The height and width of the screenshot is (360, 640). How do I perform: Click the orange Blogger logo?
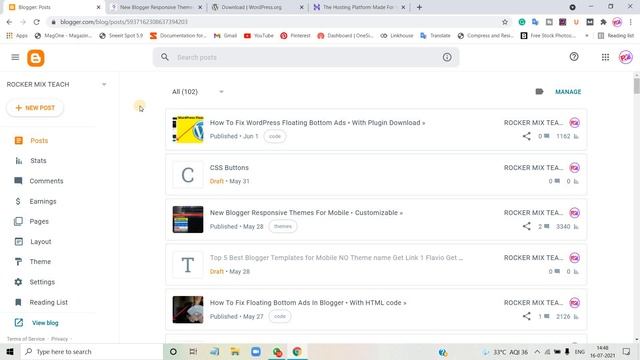point(36,58)
